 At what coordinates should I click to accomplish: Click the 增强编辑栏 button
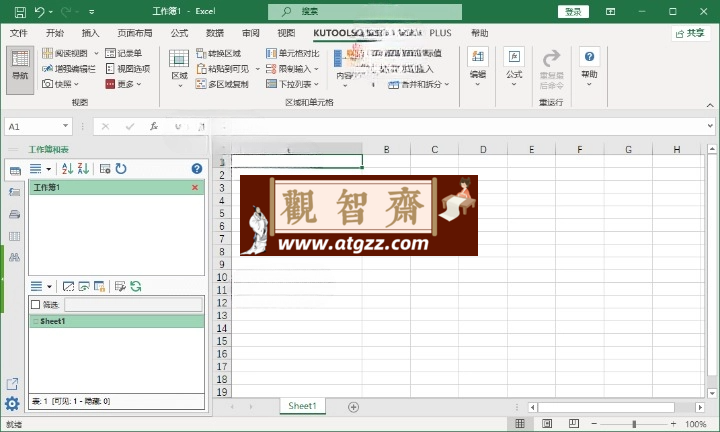pyautogui.click(x=69, y=69)
